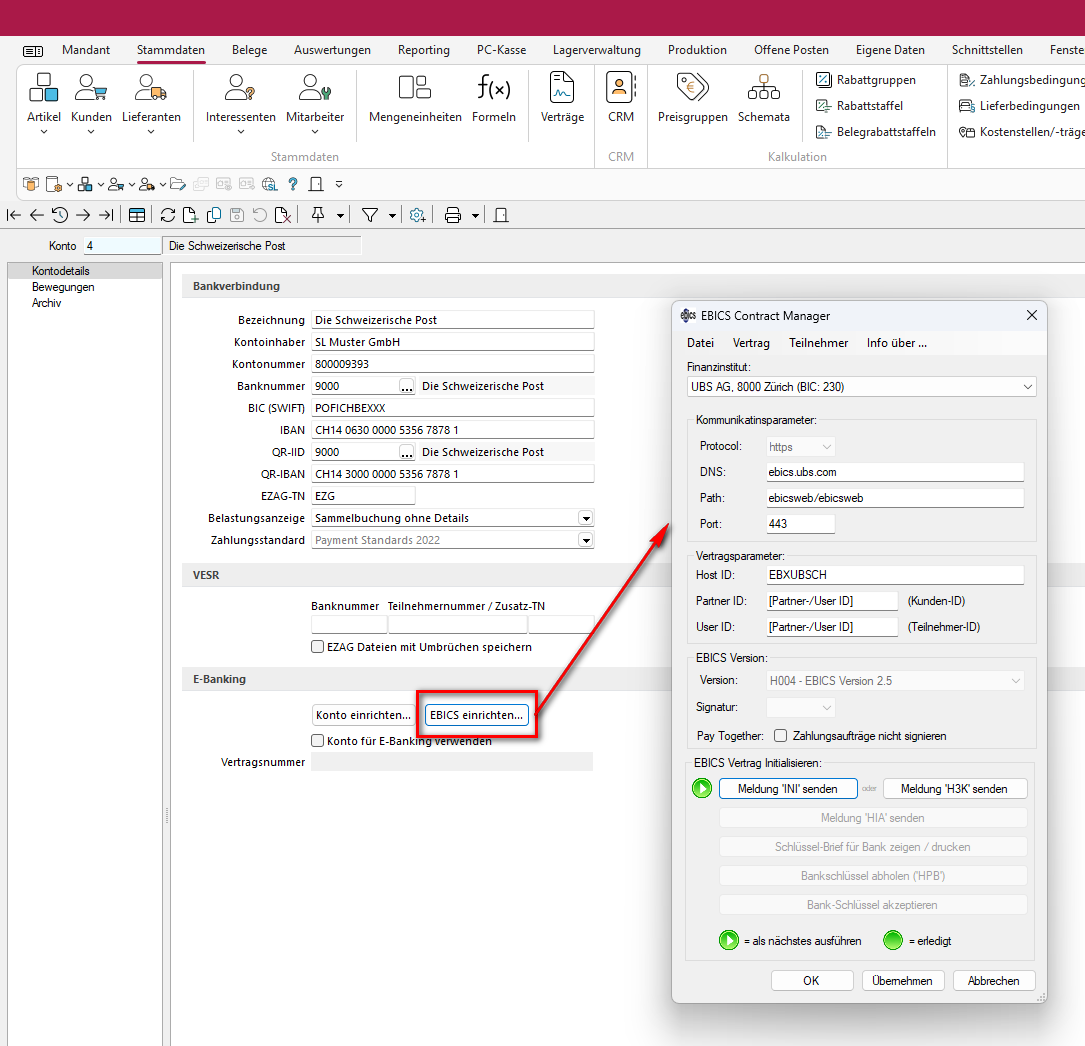This screenshot has width=1085, height=1046.
Task: Open the Belastungsanzeige dropdown
Action: coord(586,518)
